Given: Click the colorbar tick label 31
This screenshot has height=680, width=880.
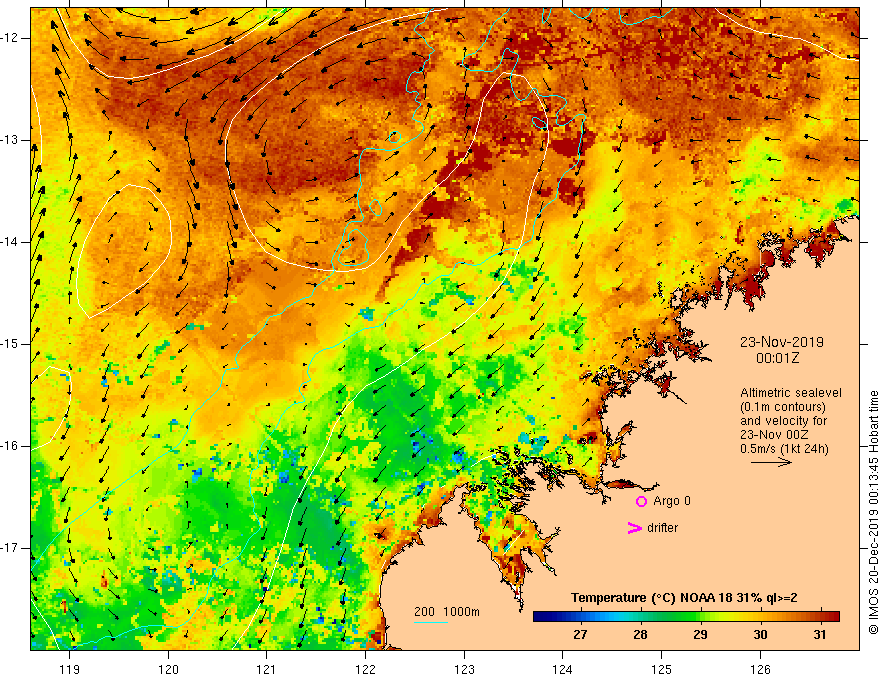Looking at the screenshot, I should click(x=820, y=635).
